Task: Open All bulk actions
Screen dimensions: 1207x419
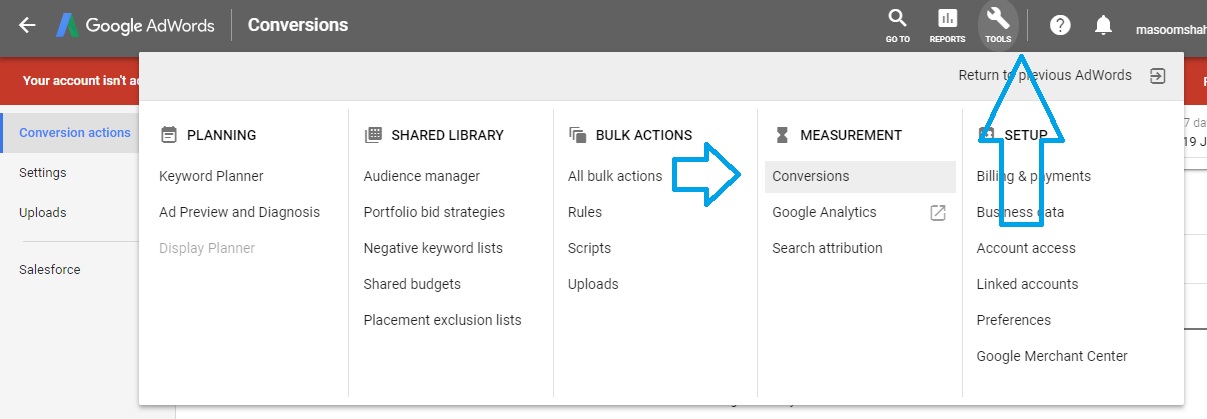Action: [x=615, y=176]
